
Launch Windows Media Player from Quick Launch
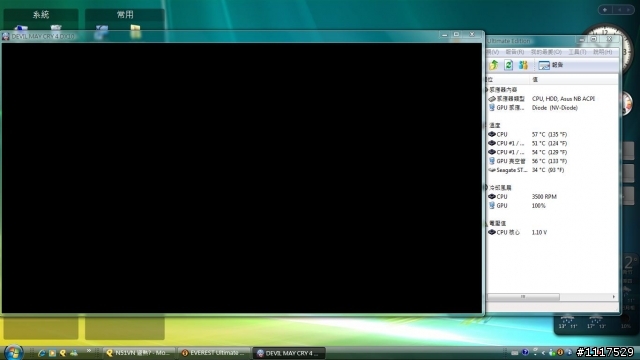pos(52,353)
